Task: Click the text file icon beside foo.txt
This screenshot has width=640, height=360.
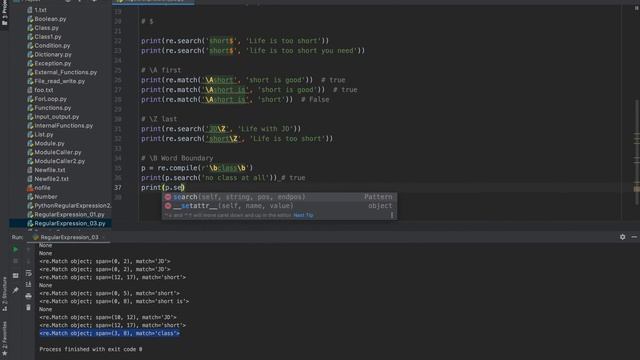Action: click(30, 90)
